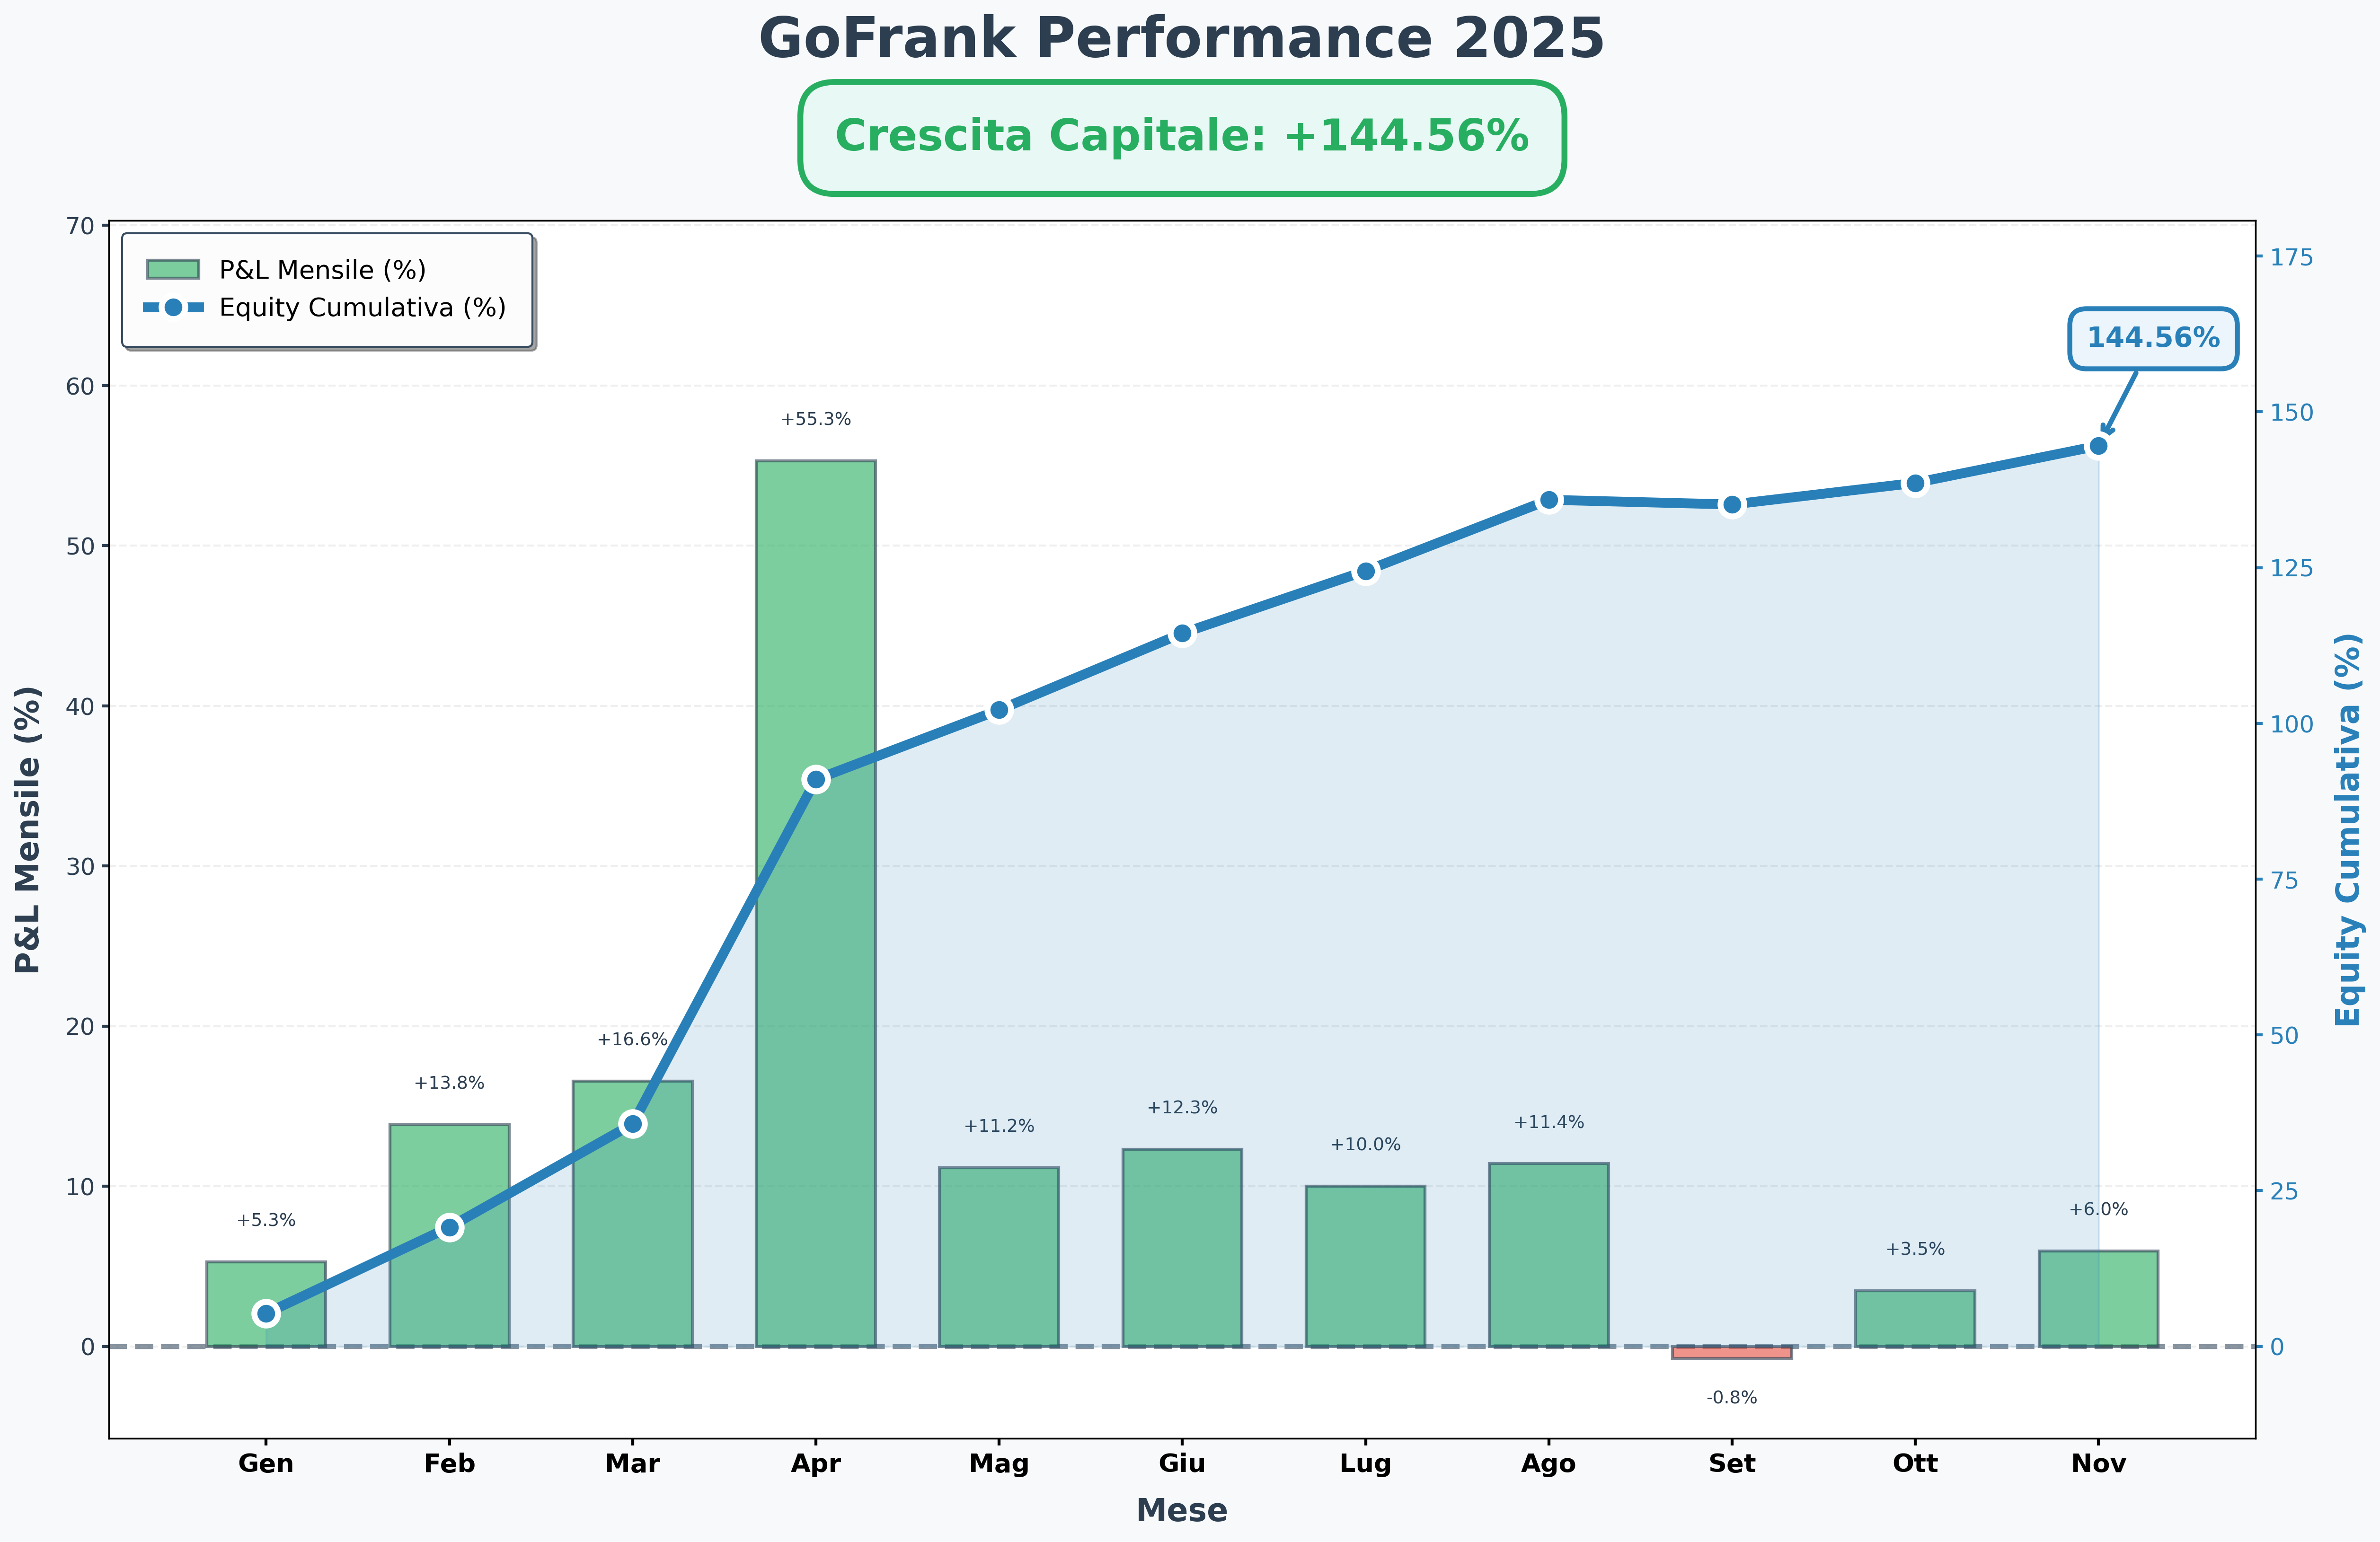This screenshot has height=1542, width=2380.
Task: Click the Mag monthly bar
Action: pyautogui.click(x=999, y=1257)
